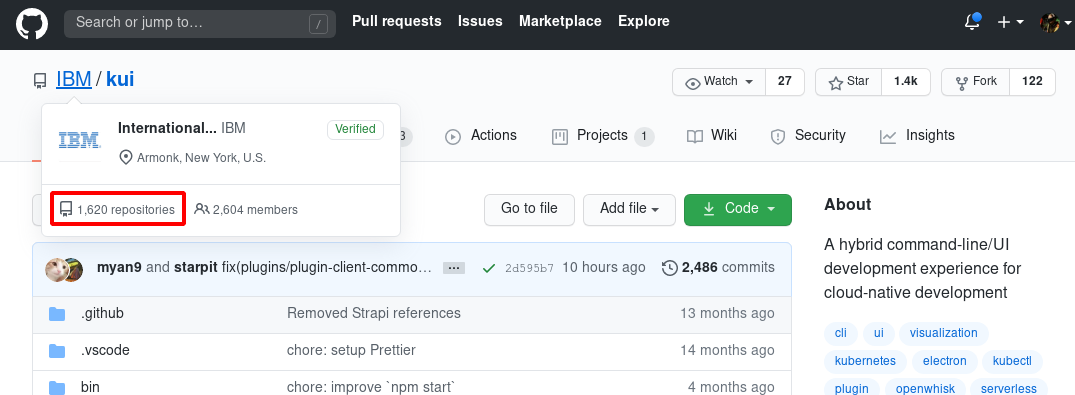
Task: Select the electron topic tag
Action: coord(945,361)
